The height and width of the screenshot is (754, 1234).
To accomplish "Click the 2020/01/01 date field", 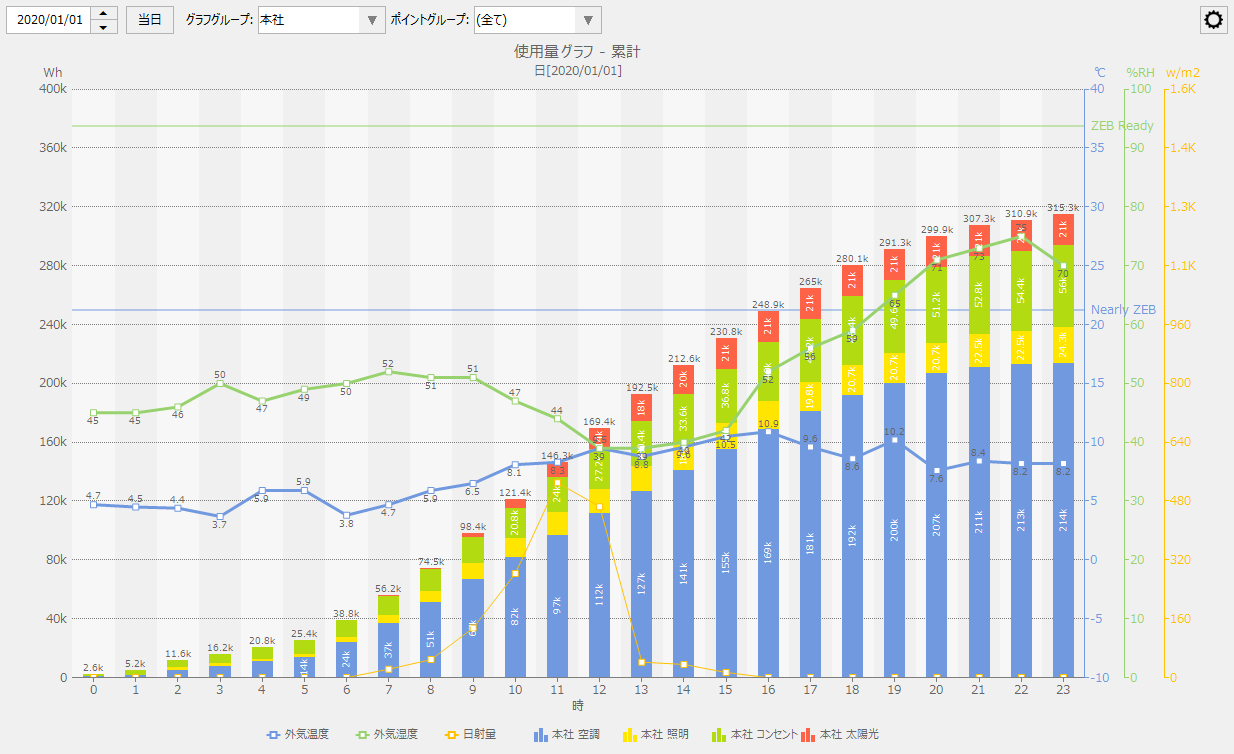I will (x=49, y=20).
